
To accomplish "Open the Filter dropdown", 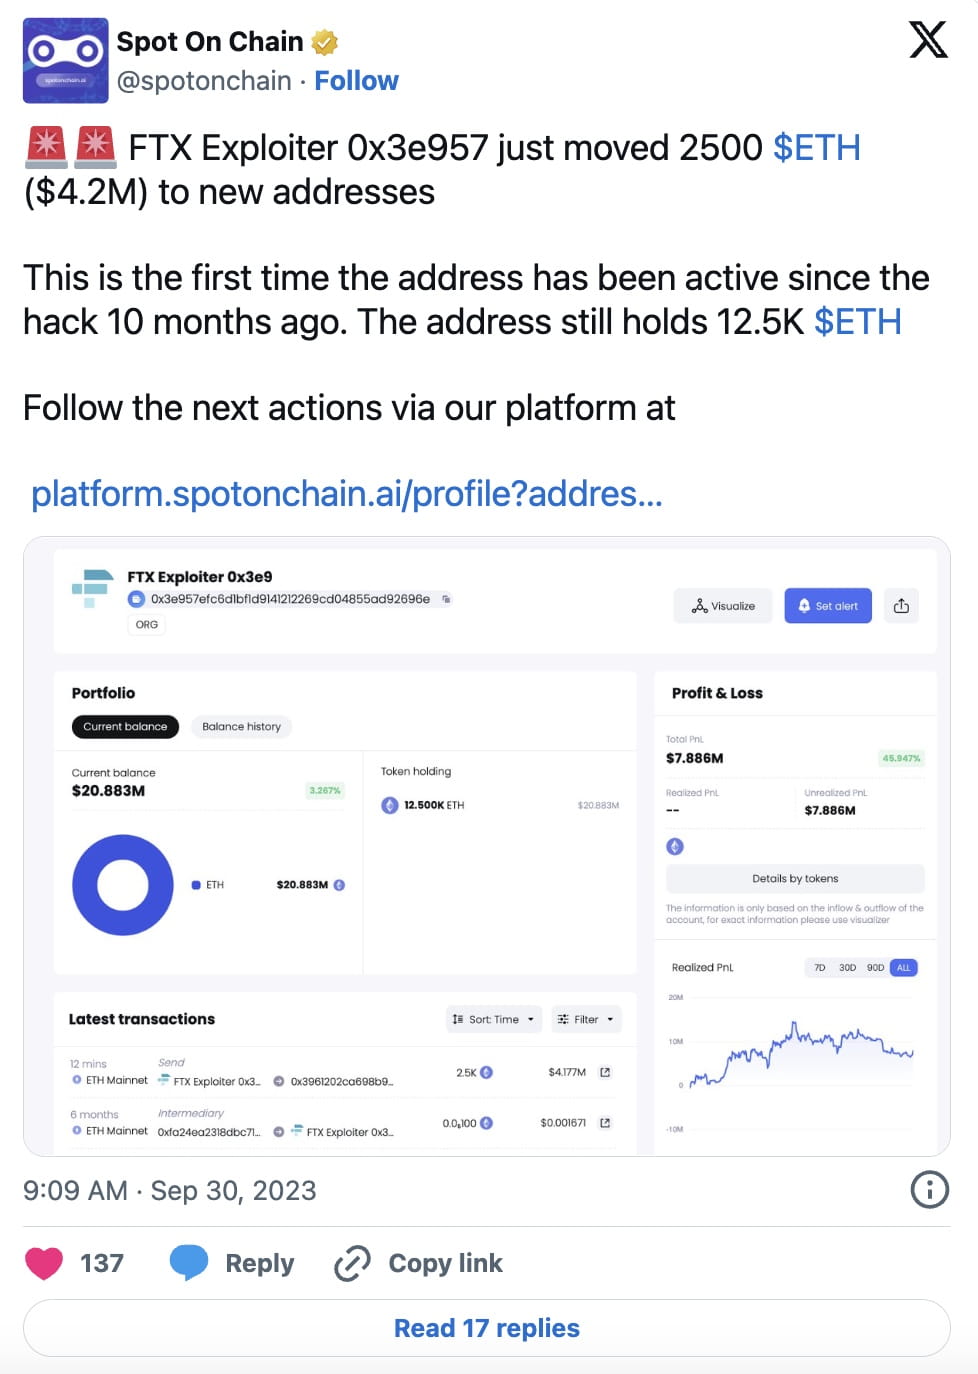I will [x=586, y=1019].
